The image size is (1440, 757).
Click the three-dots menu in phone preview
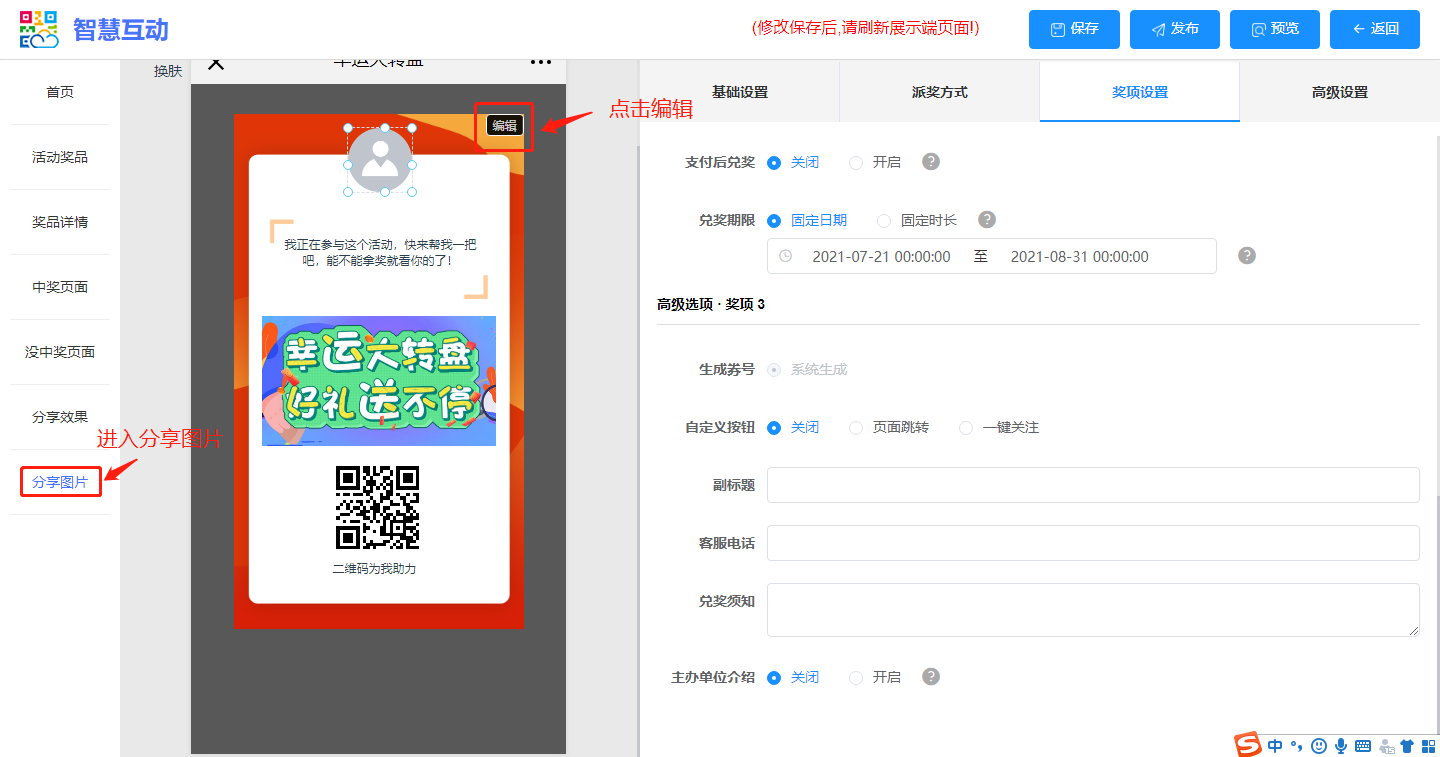[541, 62]
